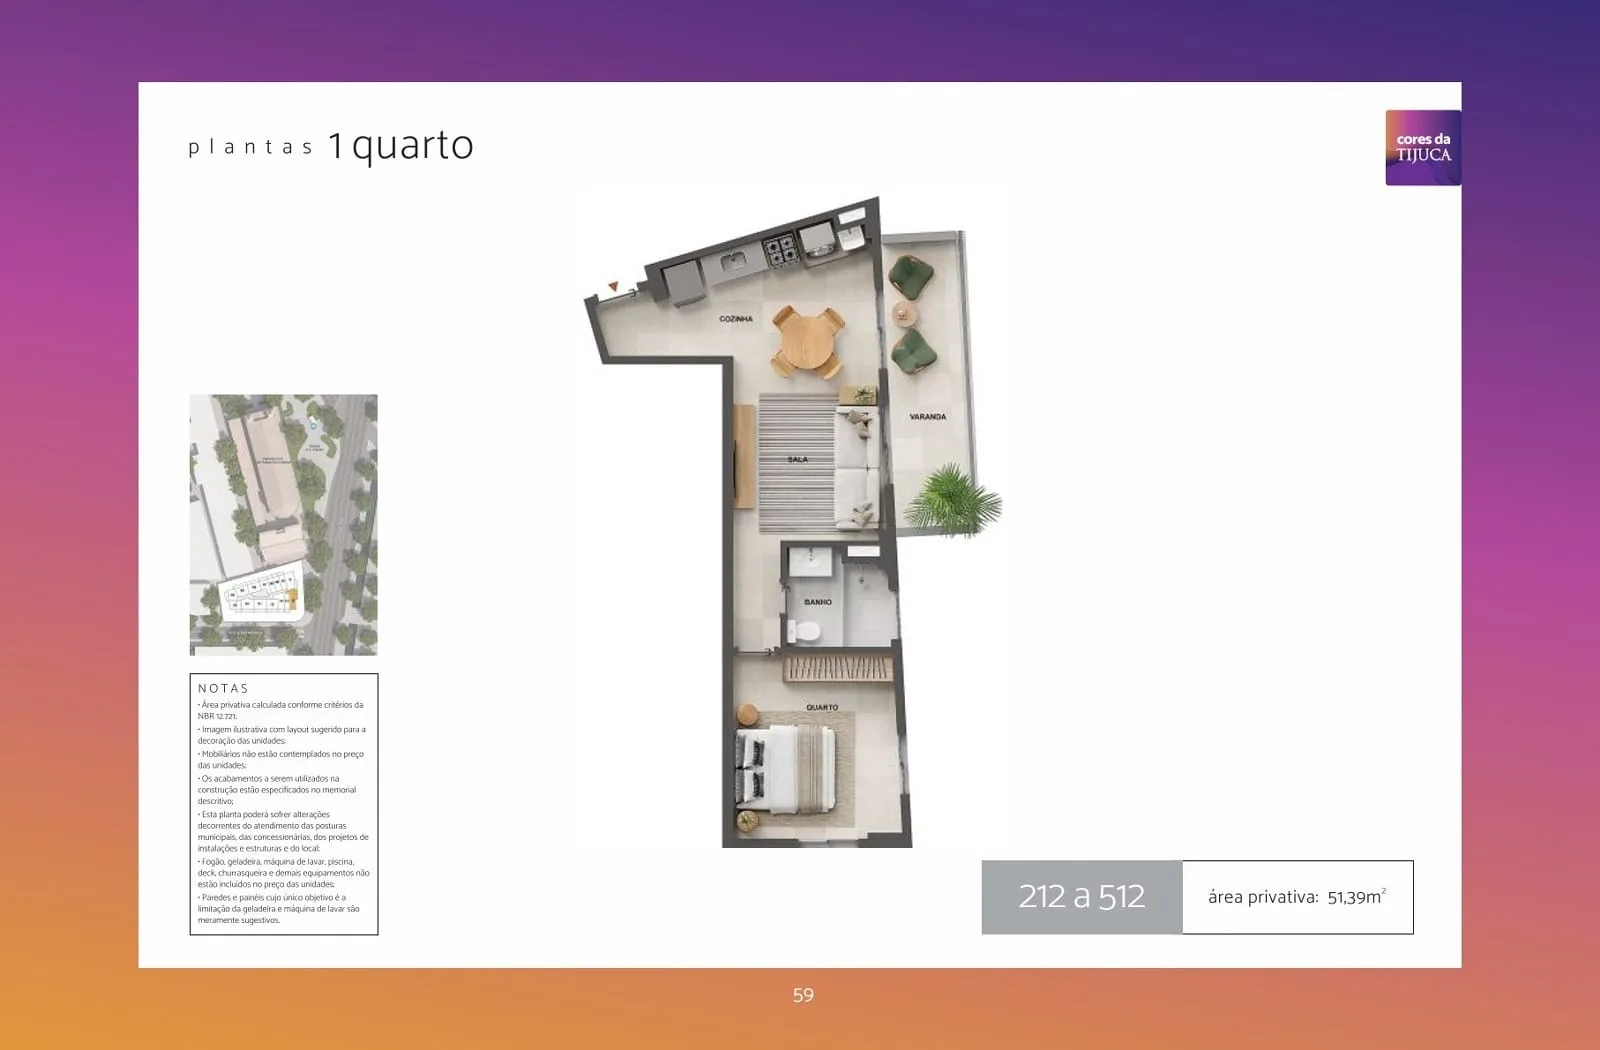Open the site location map thumbnail
Viewport: 1600px width, 1050px height.
[284, 525]
